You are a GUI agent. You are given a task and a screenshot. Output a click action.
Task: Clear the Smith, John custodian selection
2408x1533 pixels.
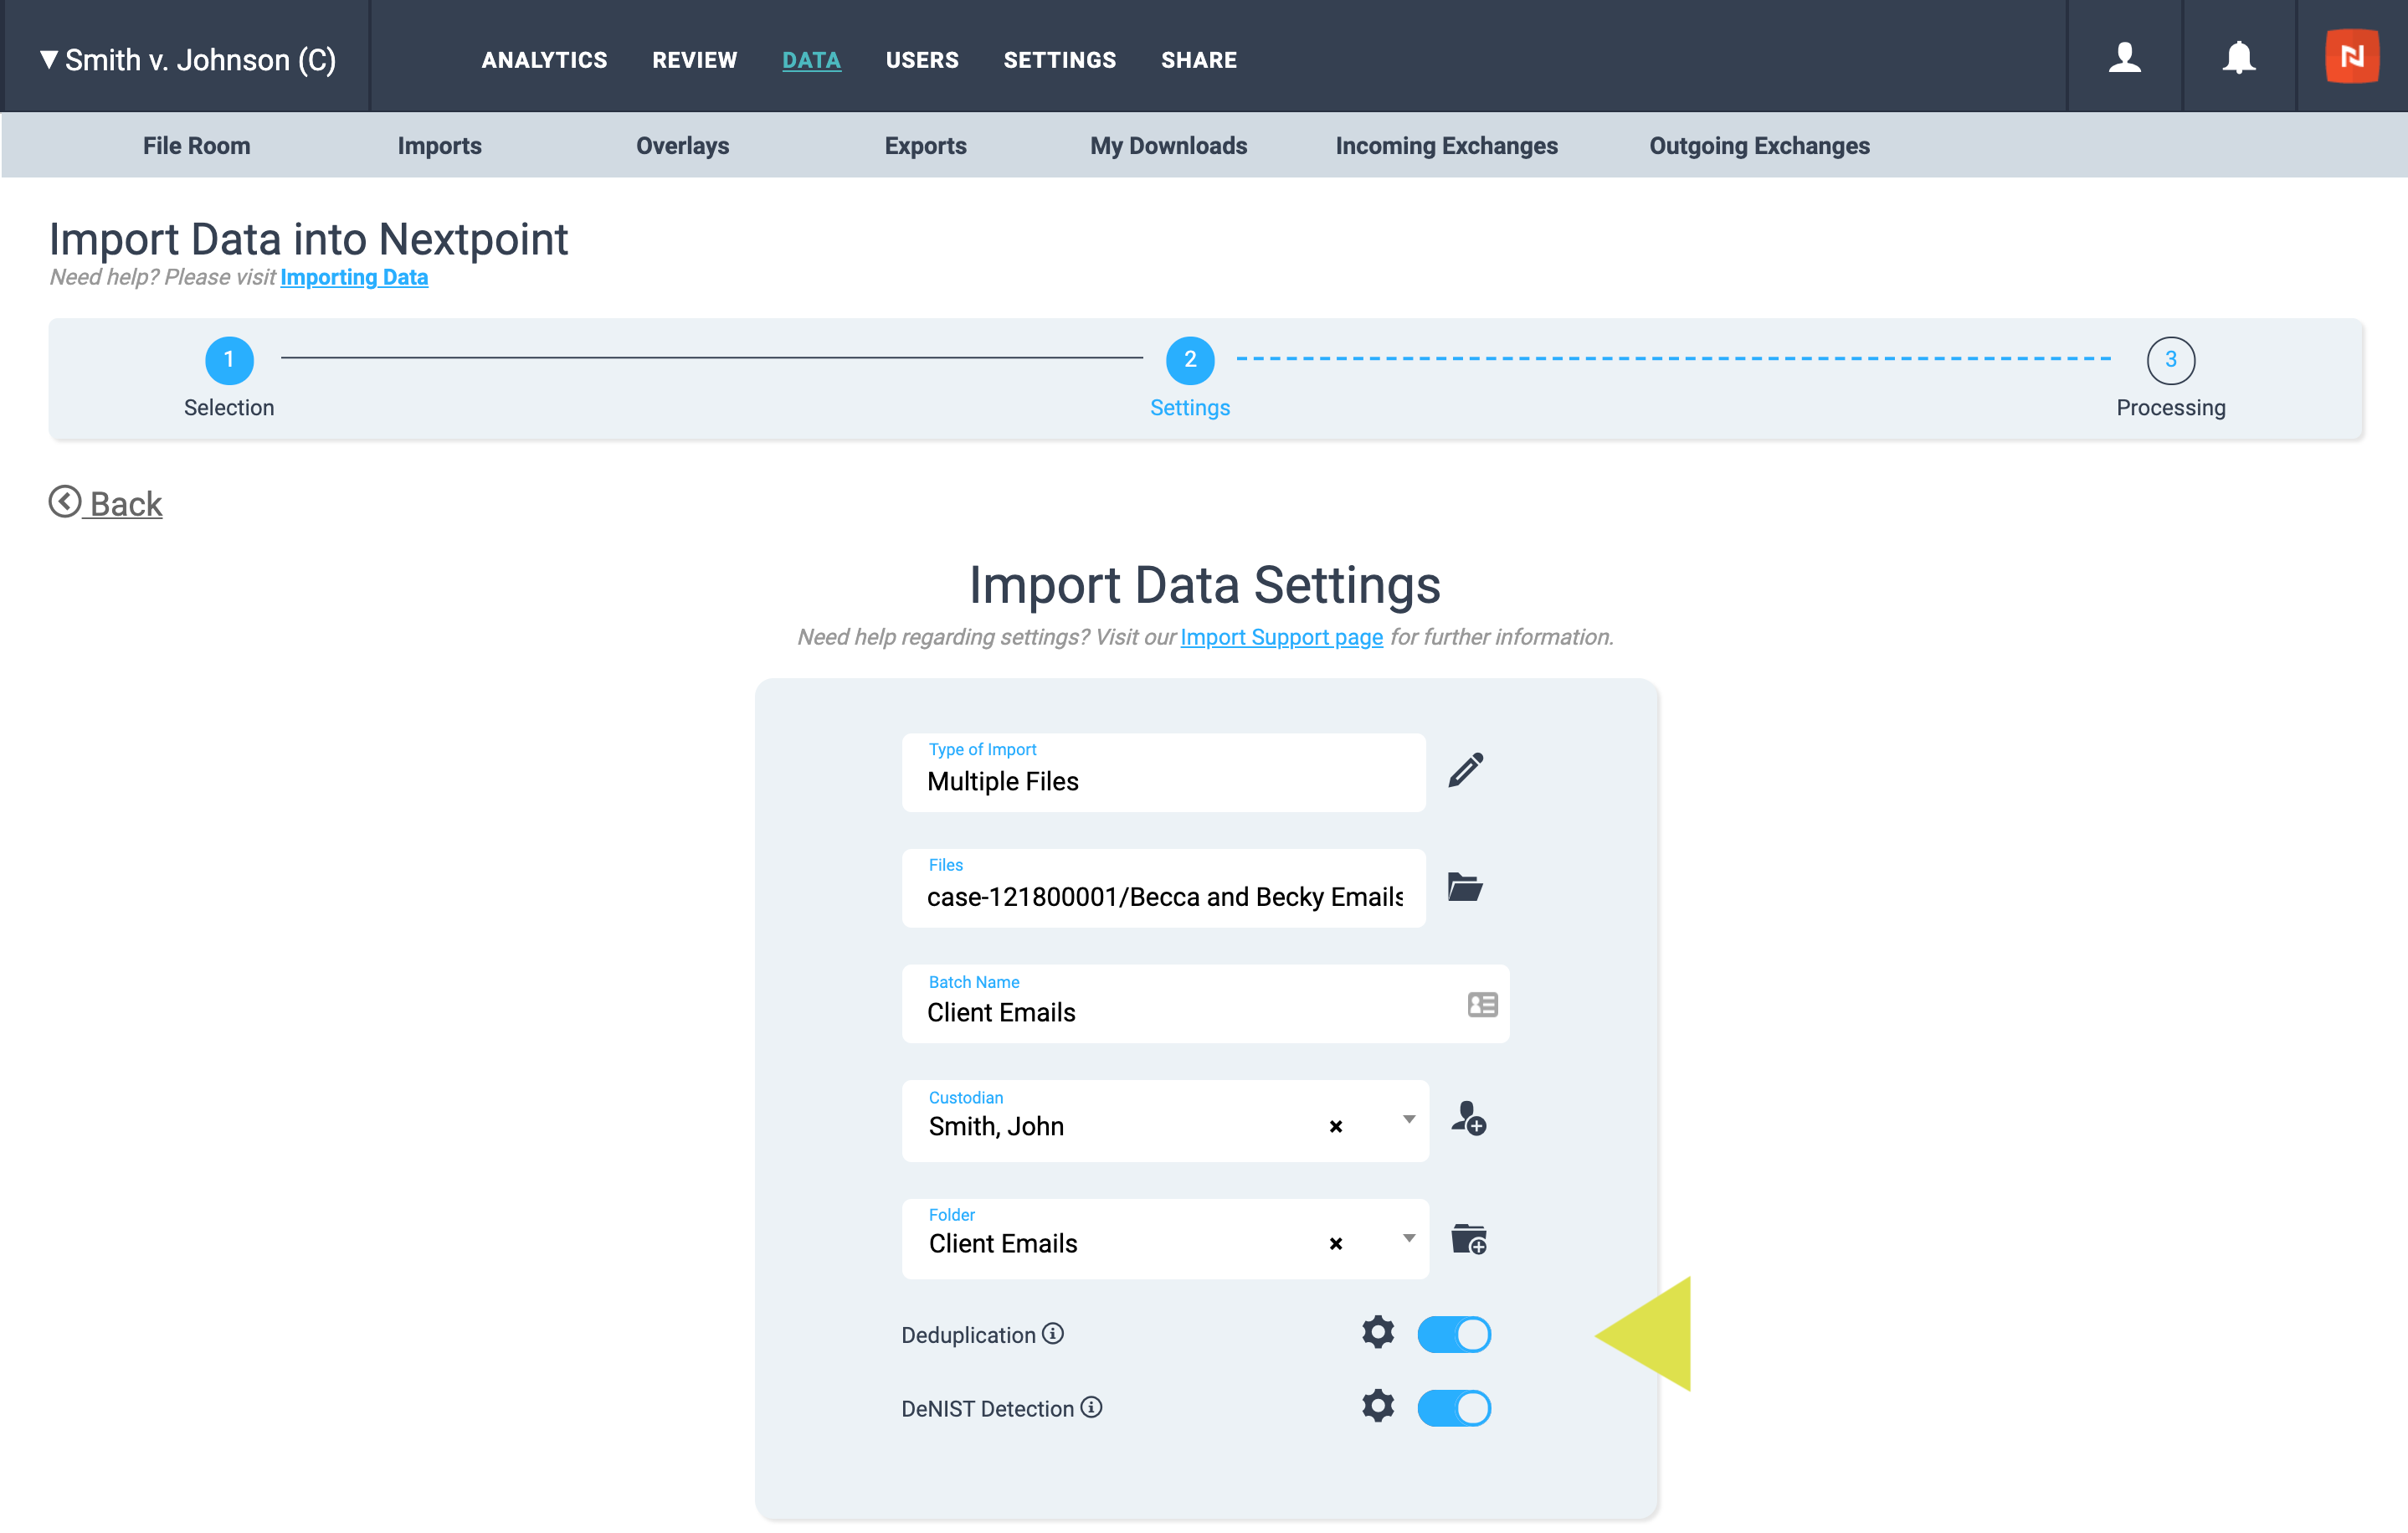click(x=1336, y=1127)
